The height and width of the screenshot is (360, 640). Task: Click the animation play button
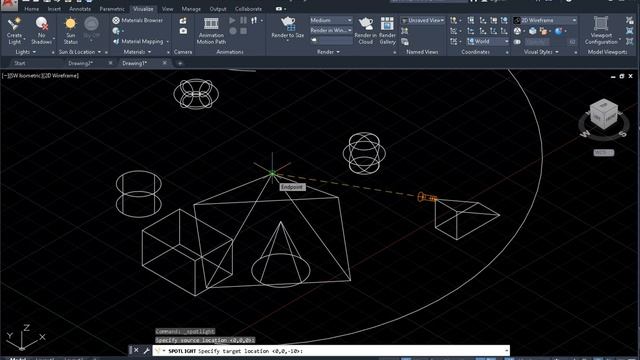[x=232, y=20]
